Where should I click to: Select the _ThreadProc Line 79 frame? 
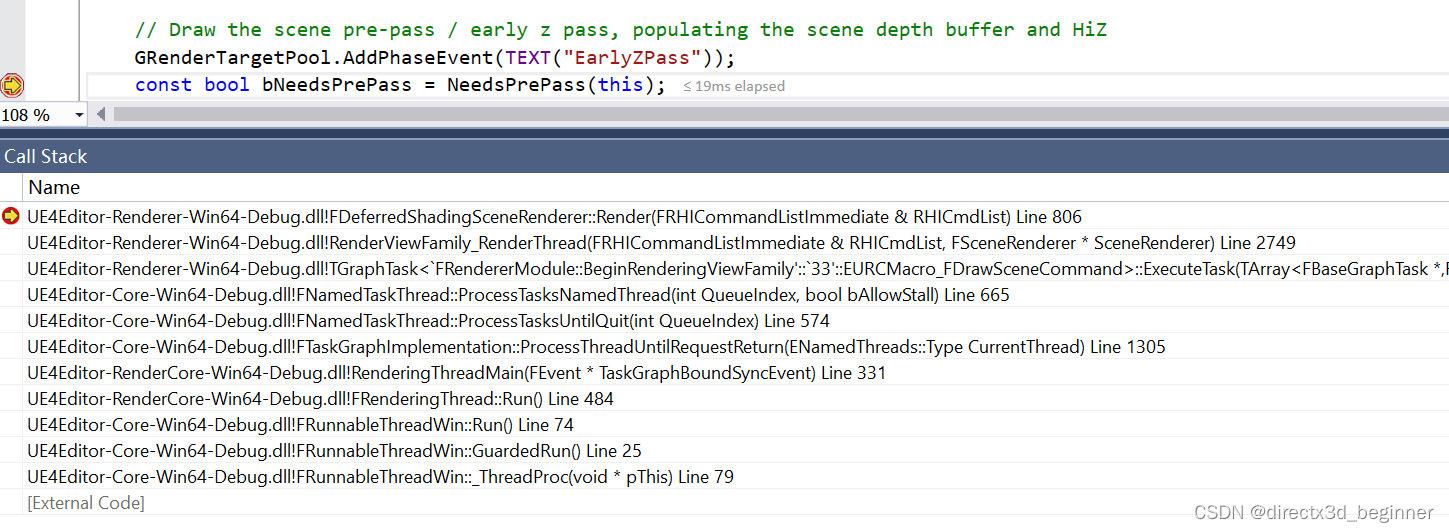[380, 477]
